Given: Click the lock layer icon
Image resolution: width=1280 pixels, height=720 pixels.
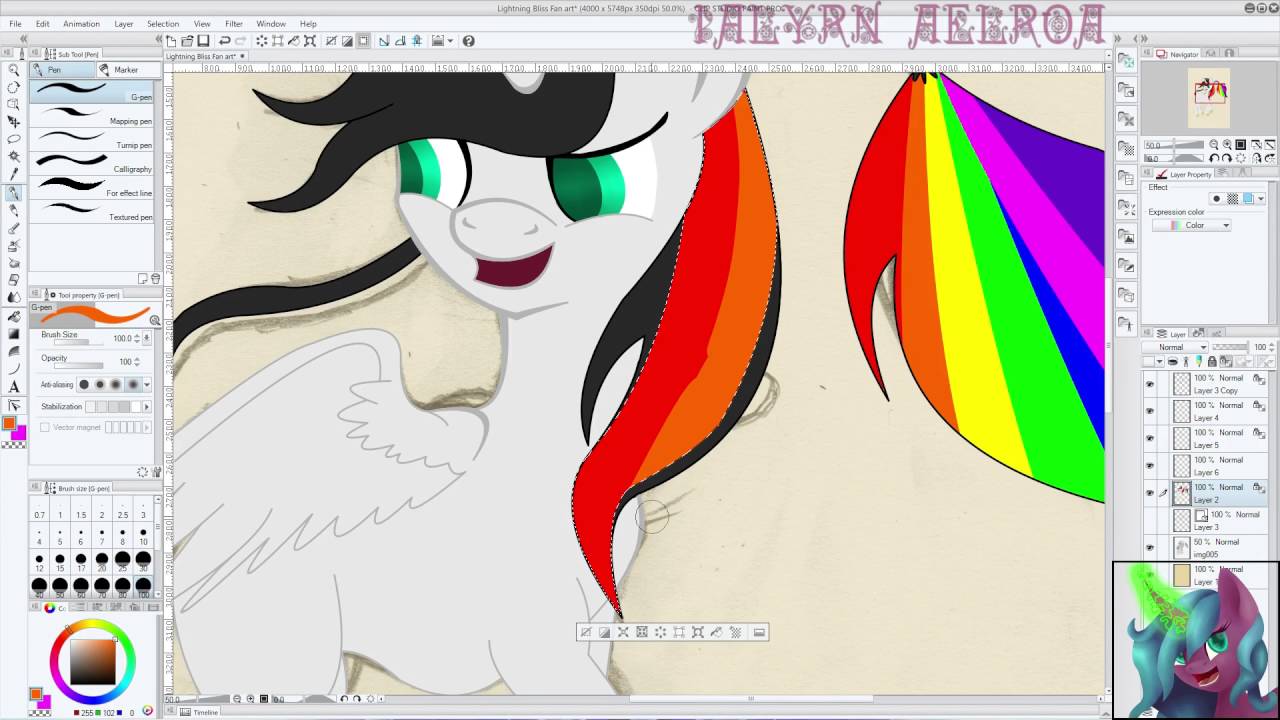Looking at the screenshot, I should point(1210,361).
